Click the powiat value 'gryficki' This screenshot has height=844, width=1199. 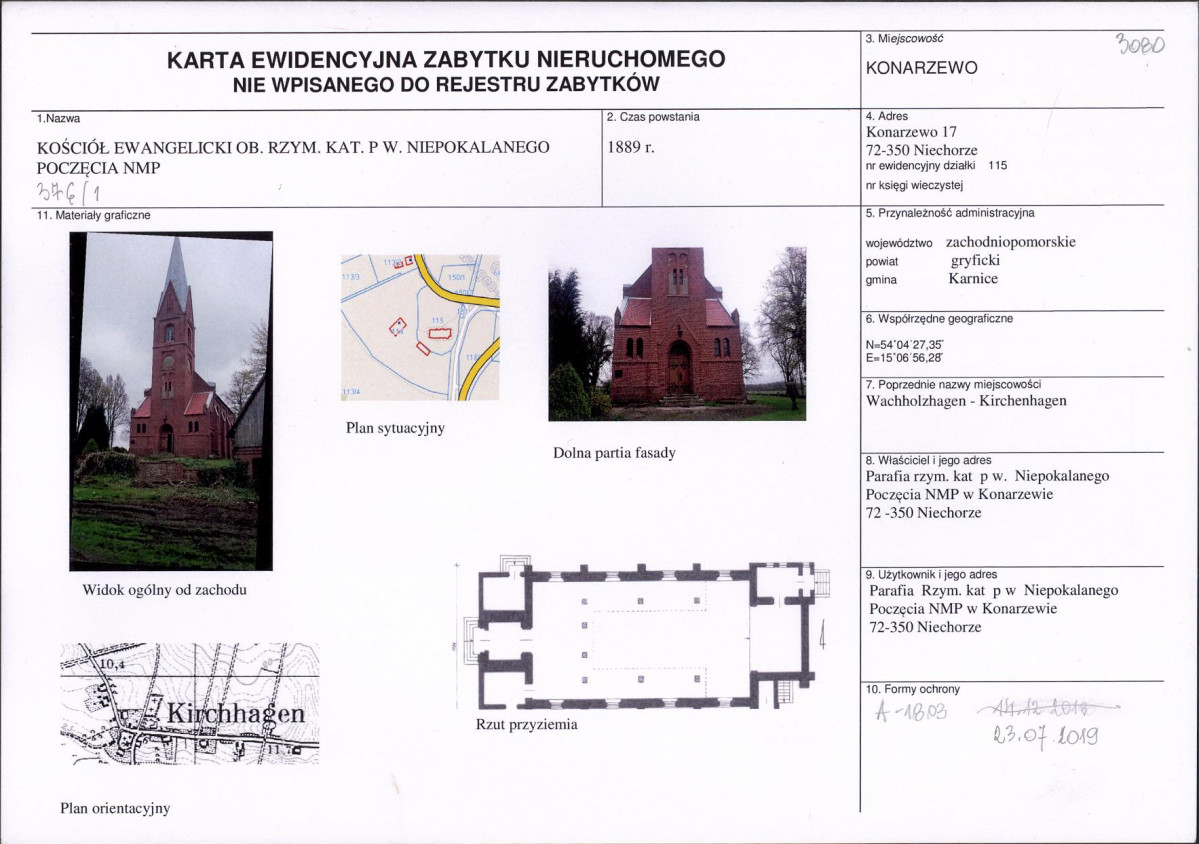tap(975, 261)
